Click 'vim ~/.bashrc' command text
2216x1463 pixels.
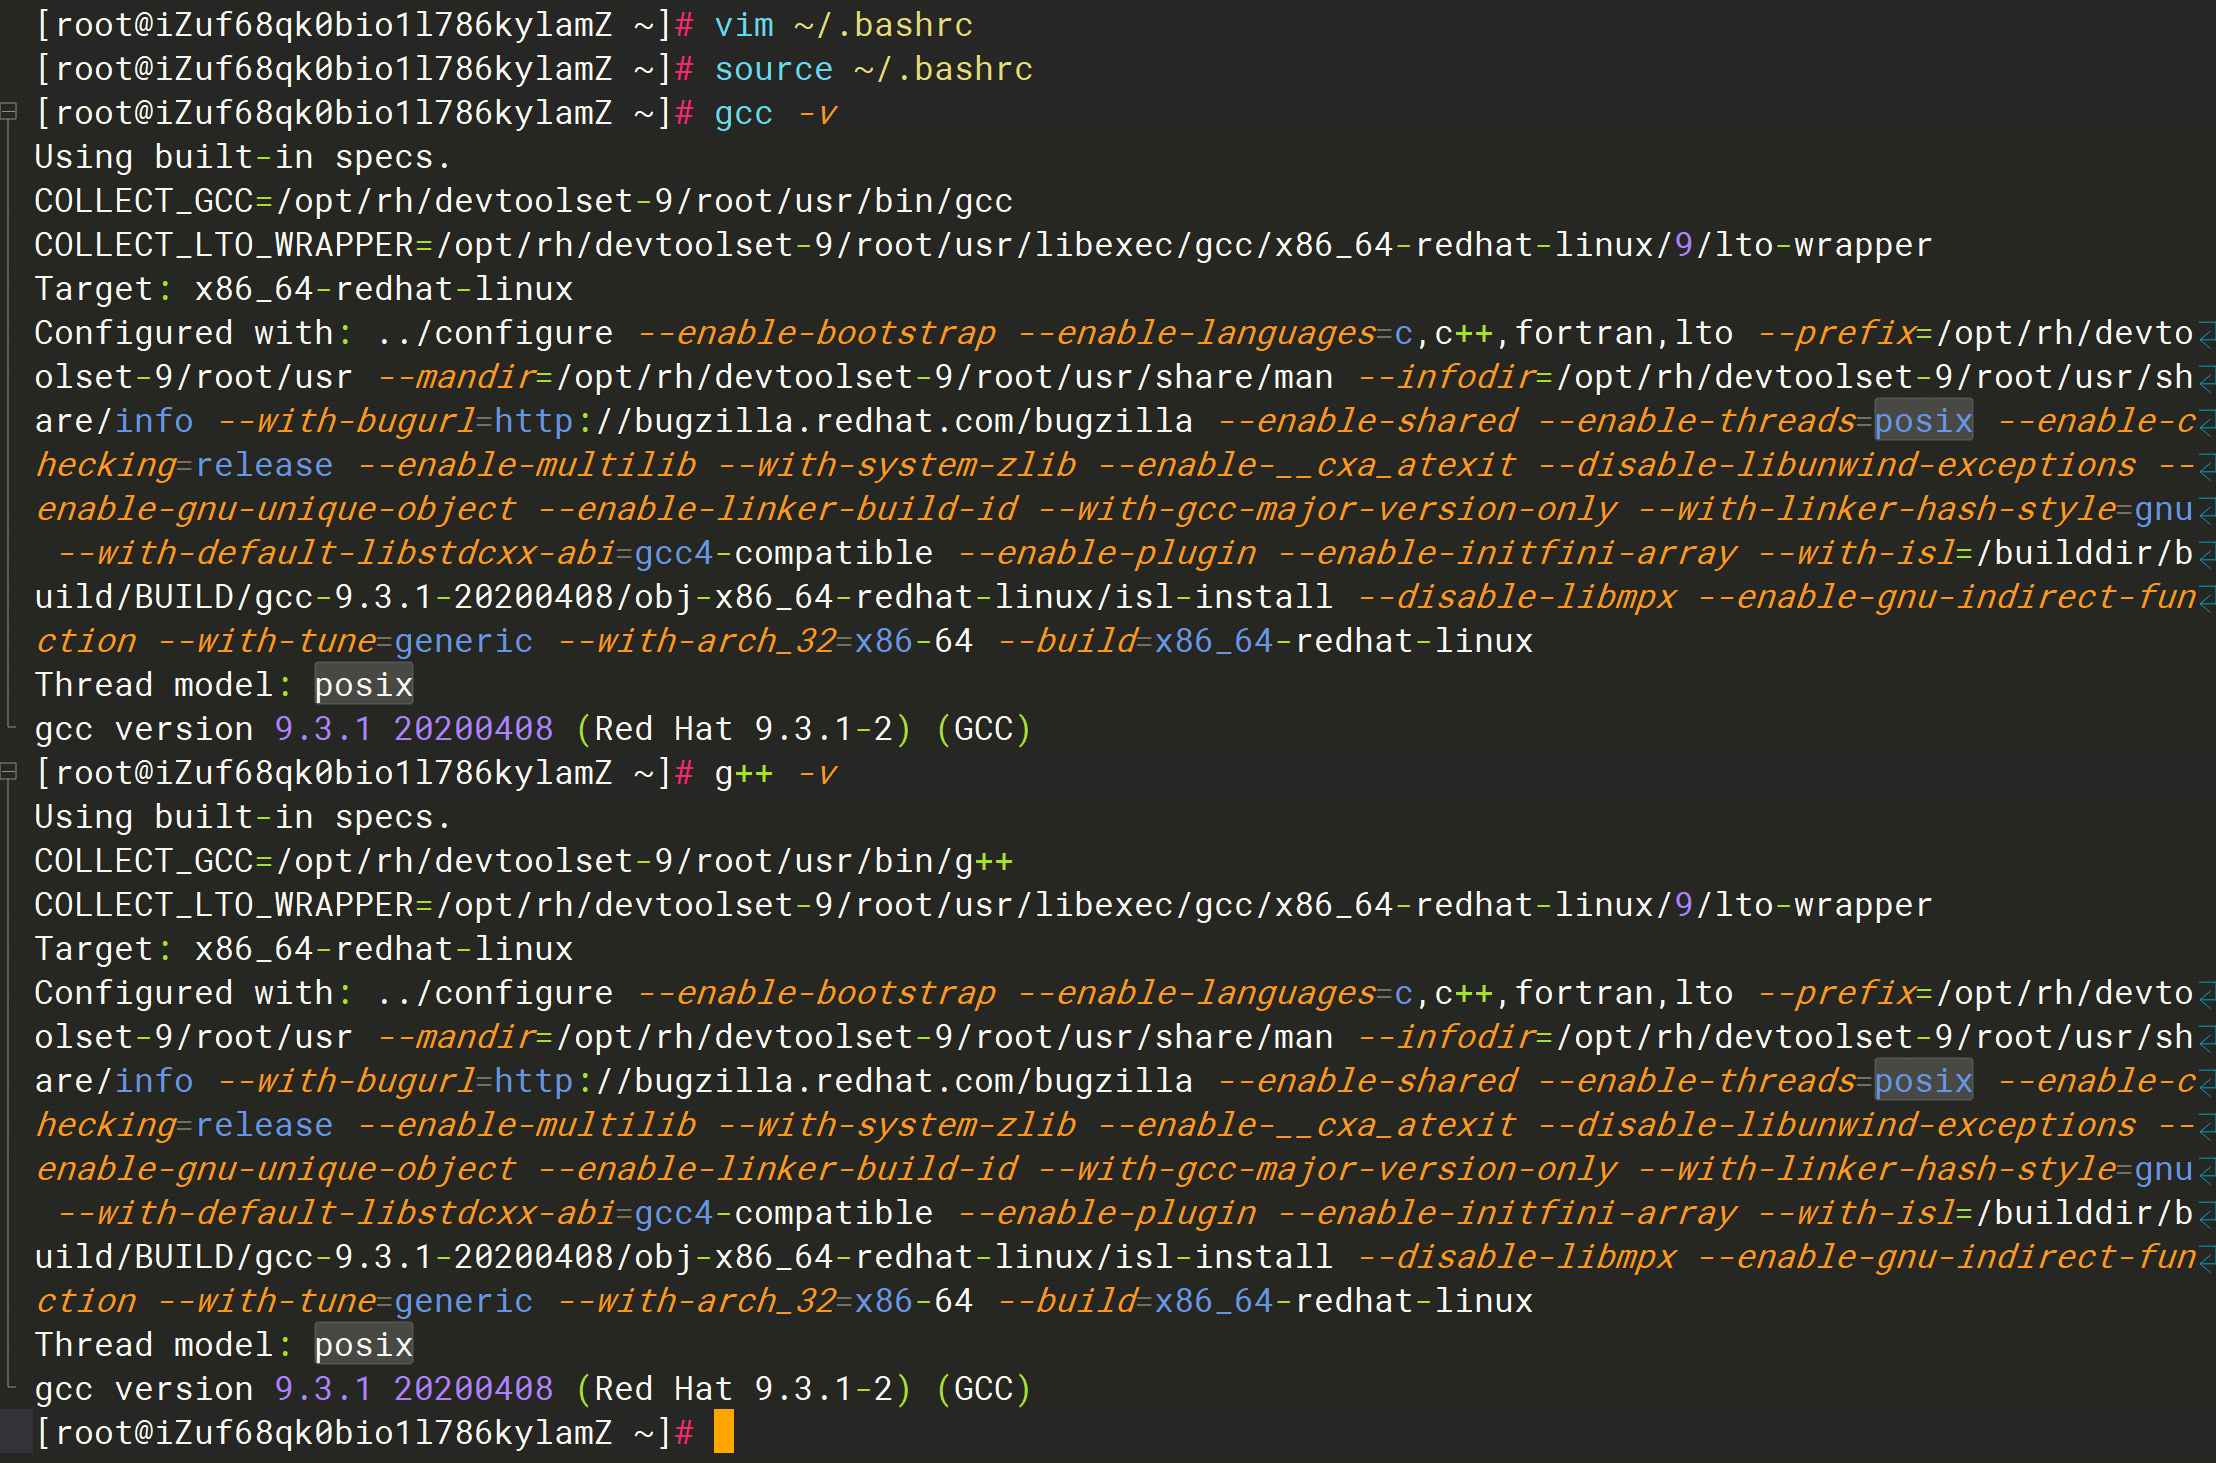[843, 25]
